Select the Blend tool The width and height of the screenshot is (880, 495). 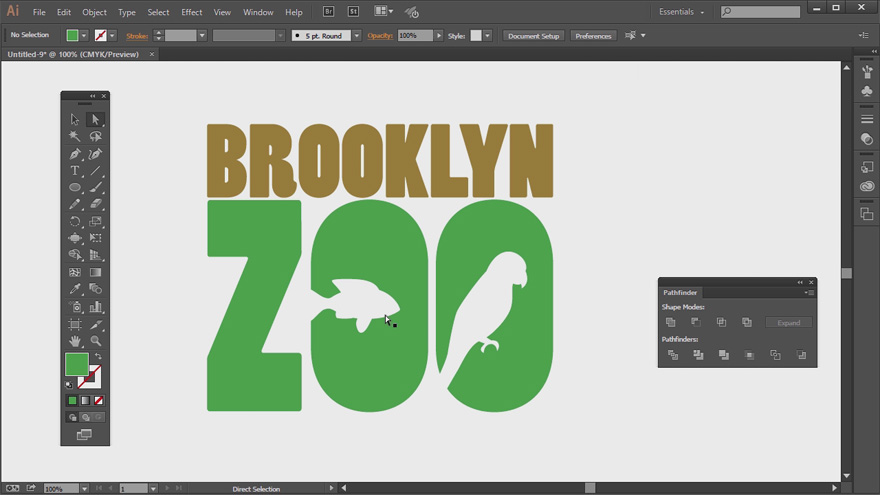coord(95,289)
